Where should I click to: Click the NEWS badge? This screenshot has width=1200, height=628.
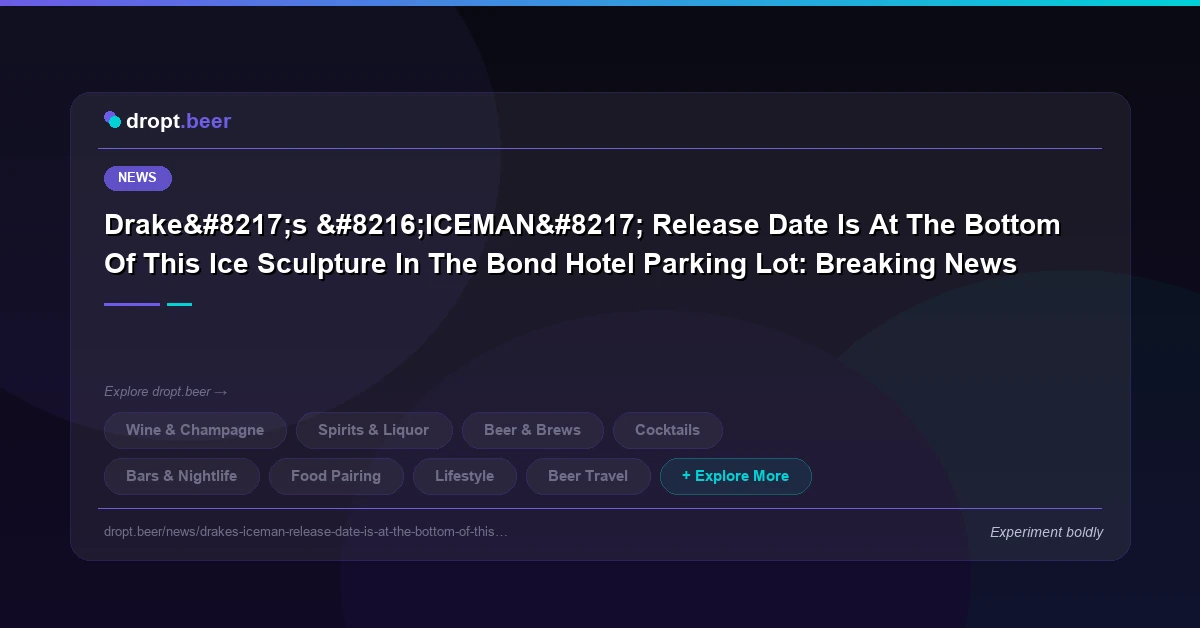coord(137,178)
